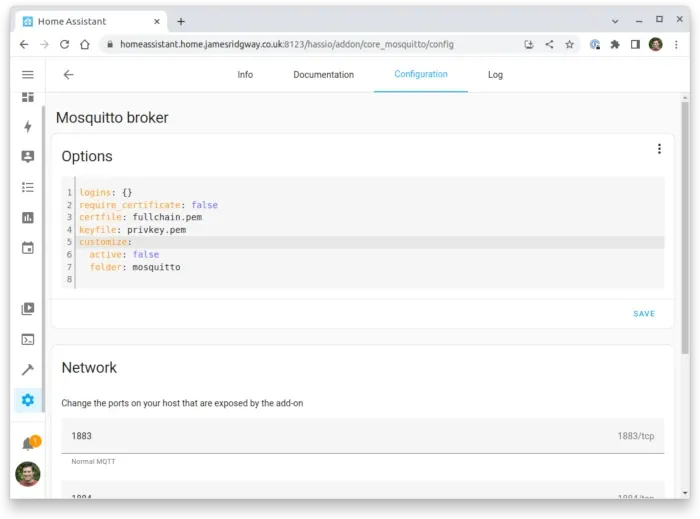Screen dimensions: 700x519
Task: Click the 'Mosquitto broker' heading
Action: (112, 118)
